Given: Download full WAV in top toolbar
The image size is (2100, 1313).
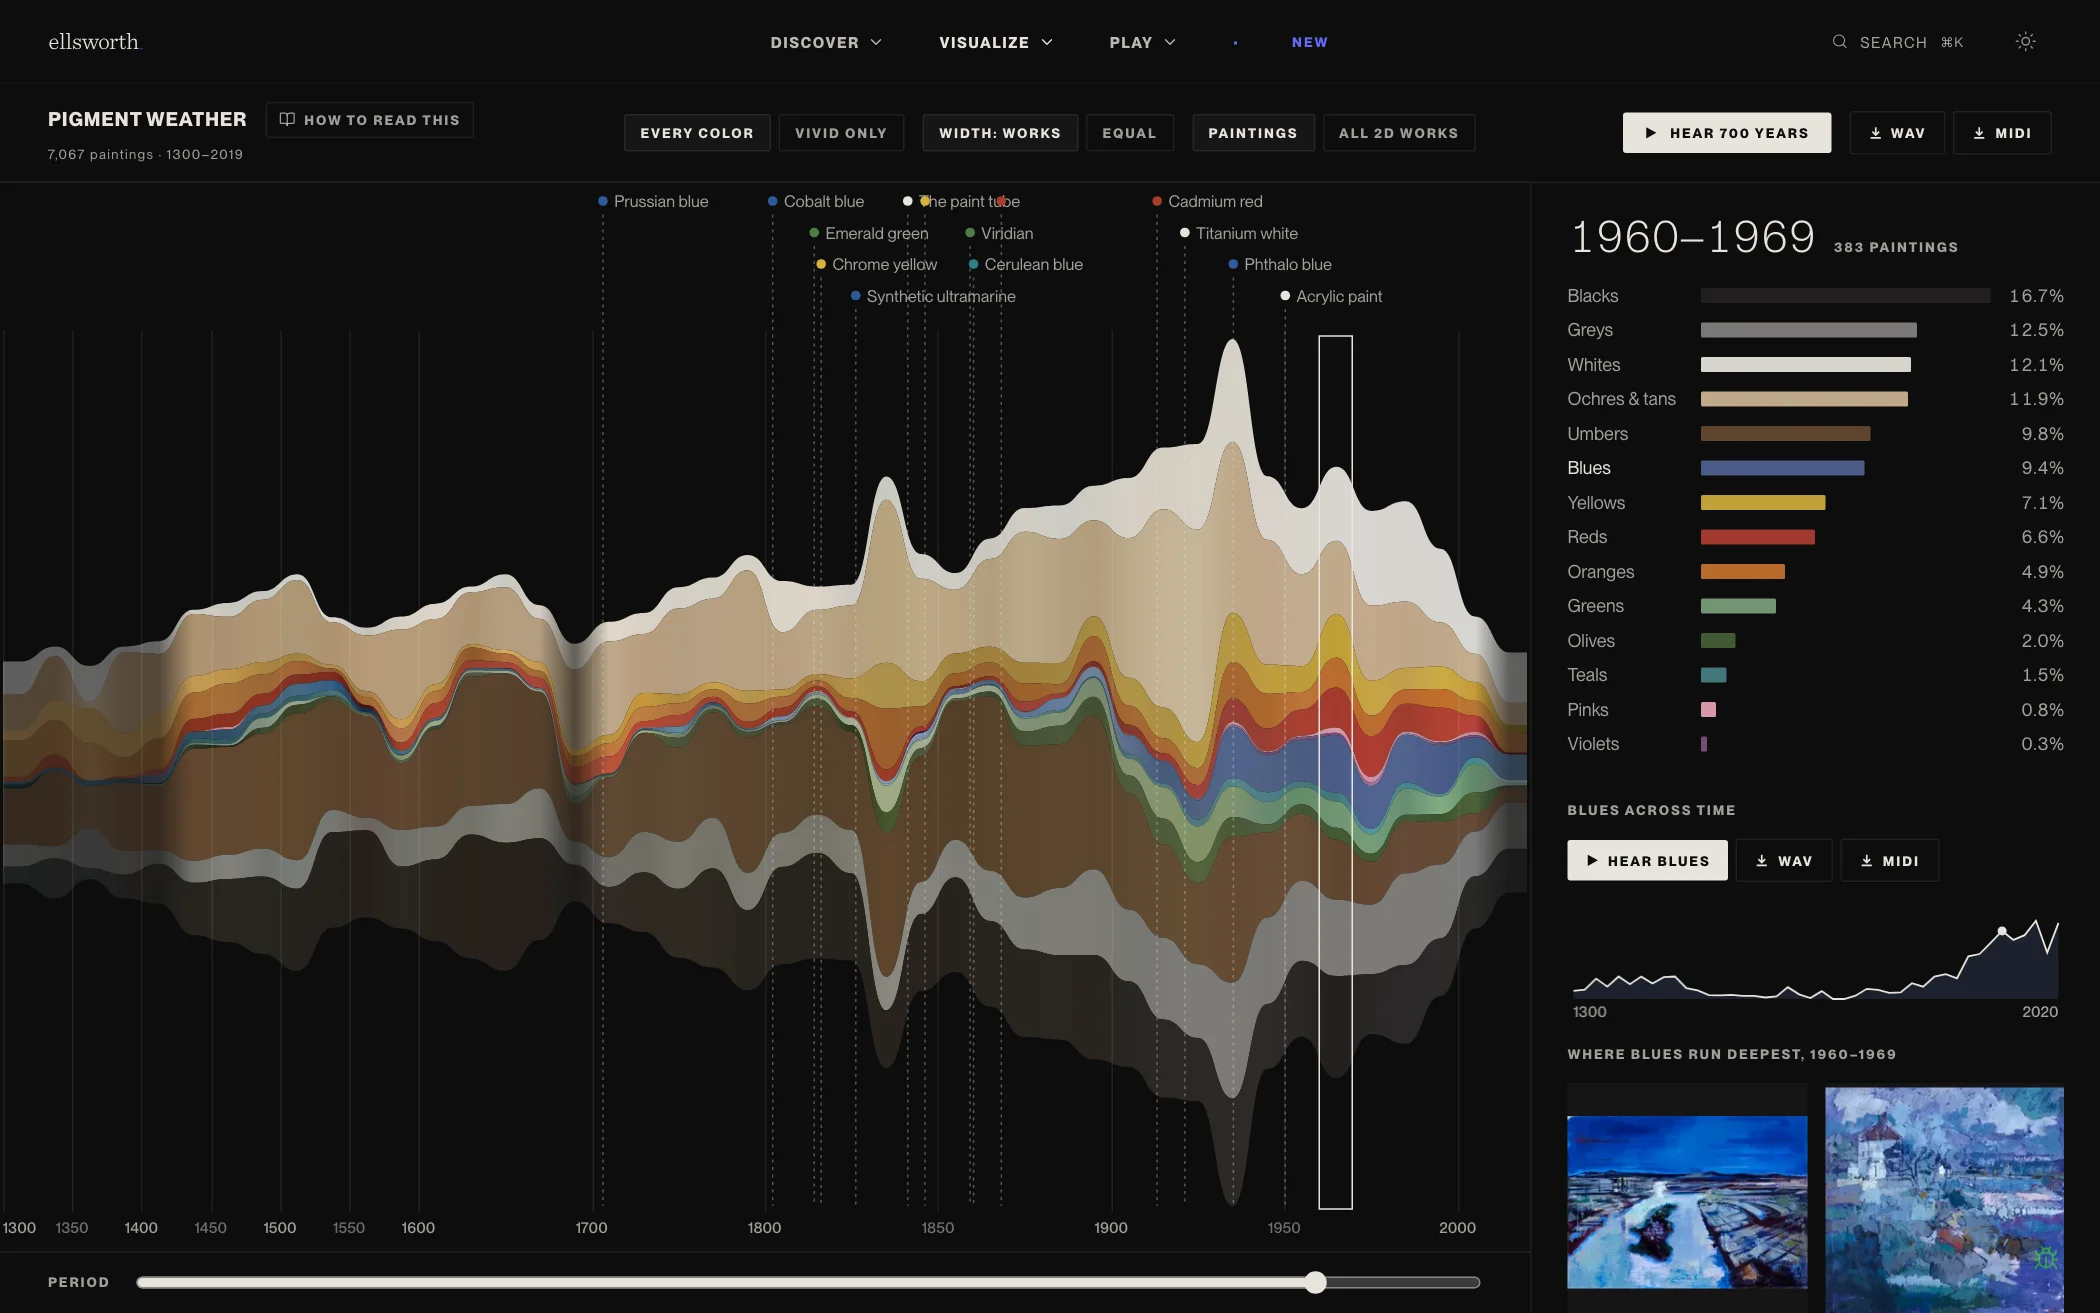Looking at the screenshot, I should point(1897,133).
